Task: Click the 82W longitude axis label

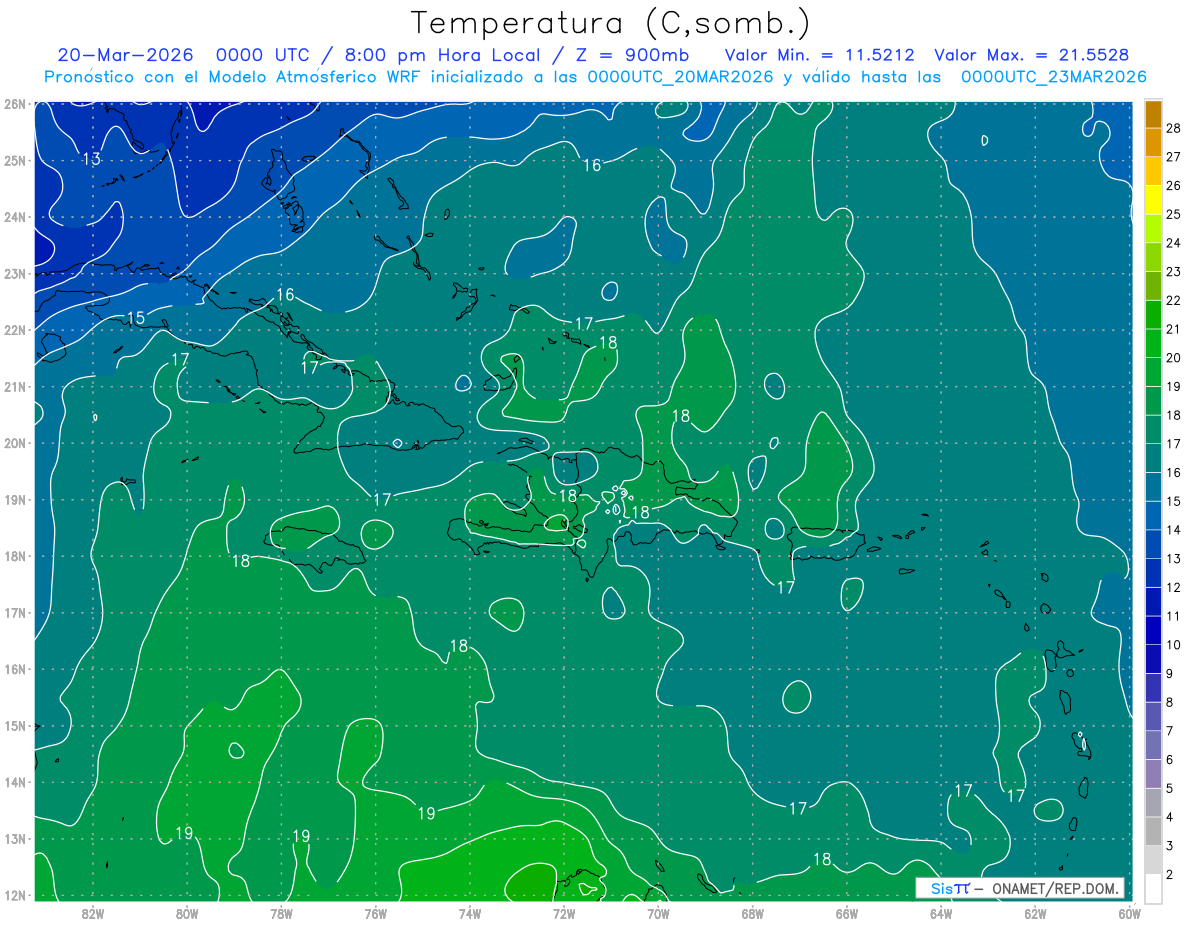Action: tap(93, 912)
